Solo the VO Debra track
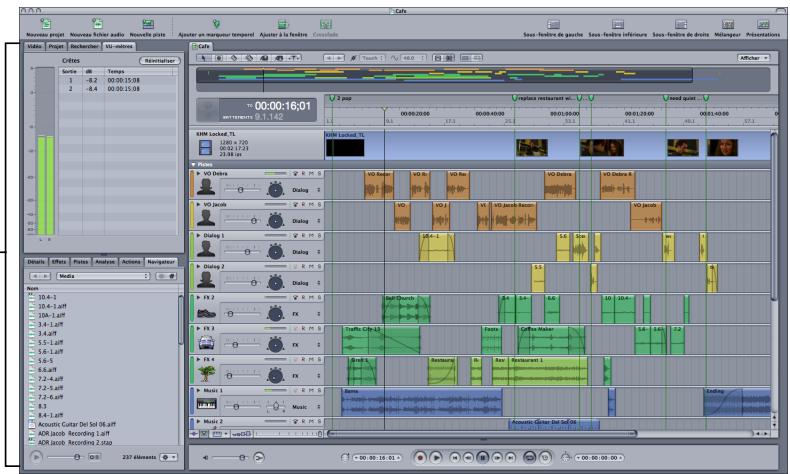 pyautogui.click(x=319, y=173)
